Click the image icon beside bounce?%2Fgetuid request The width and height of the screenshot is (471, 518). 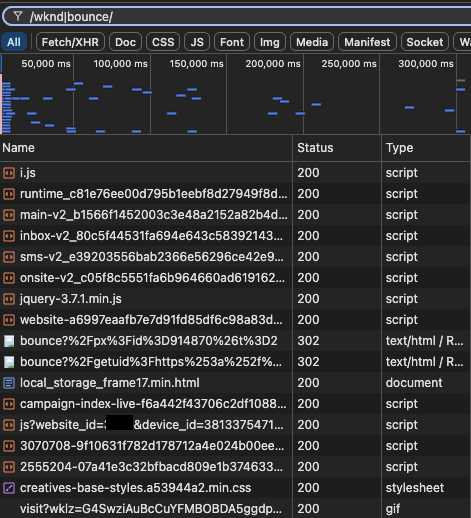[9, 362]
